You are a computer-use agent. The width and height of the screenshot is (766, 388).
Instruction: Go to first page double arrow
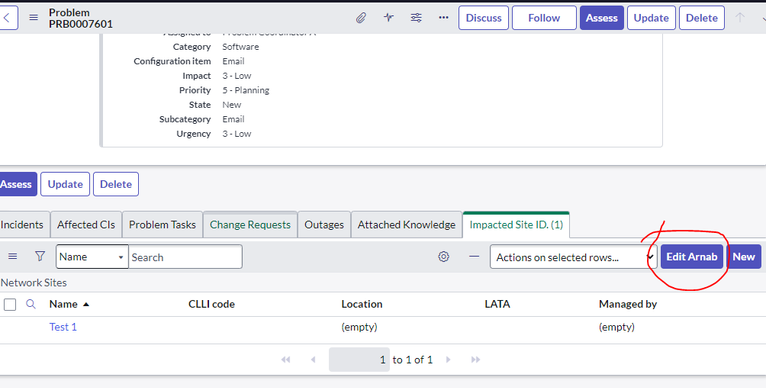[x=286, y=360]
